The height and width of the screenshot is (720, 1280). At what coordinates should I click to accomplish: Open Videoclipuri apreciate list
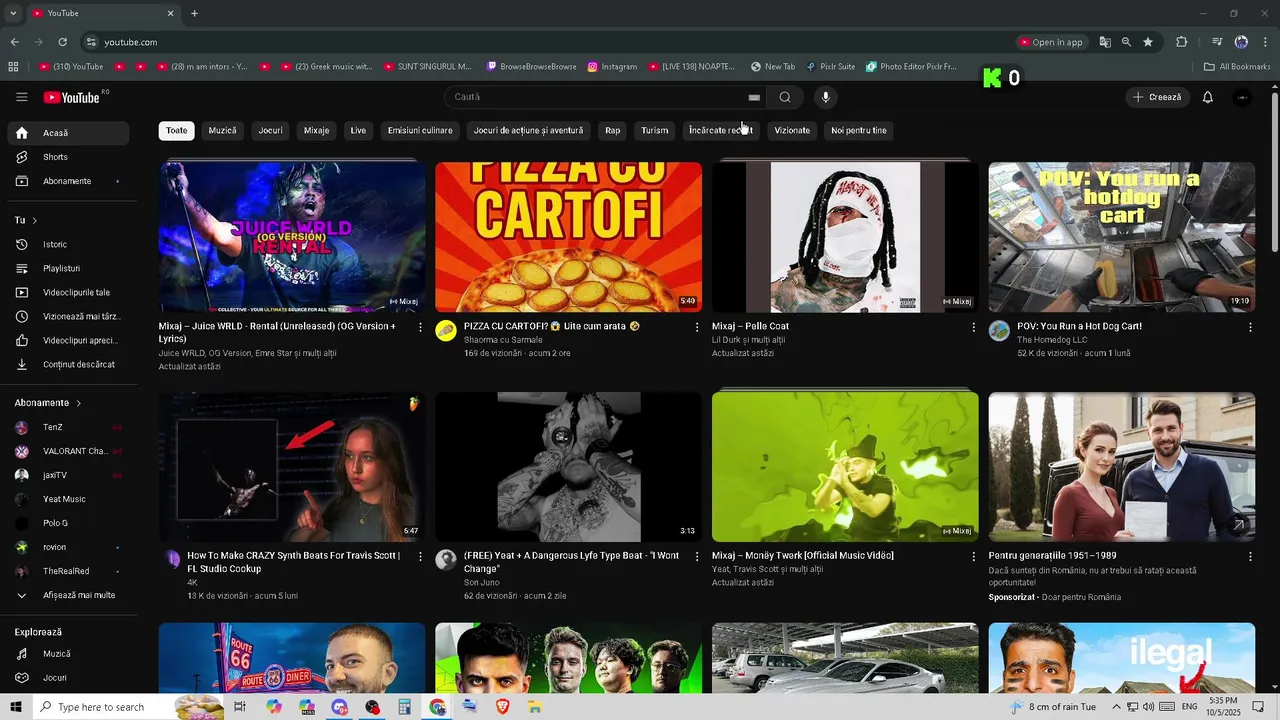click(x=68, y=340)
